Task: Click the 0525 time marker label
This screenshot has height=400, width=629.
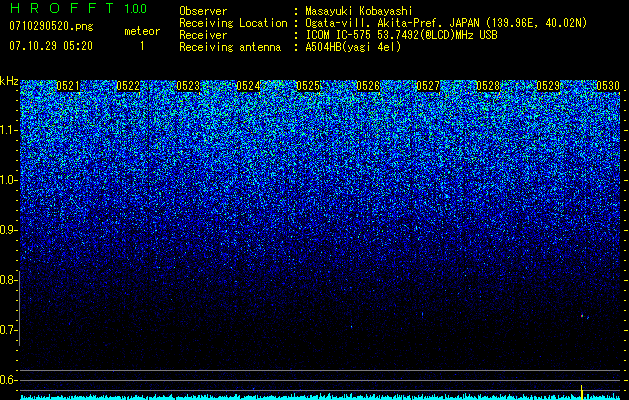Action: point(308,86)
